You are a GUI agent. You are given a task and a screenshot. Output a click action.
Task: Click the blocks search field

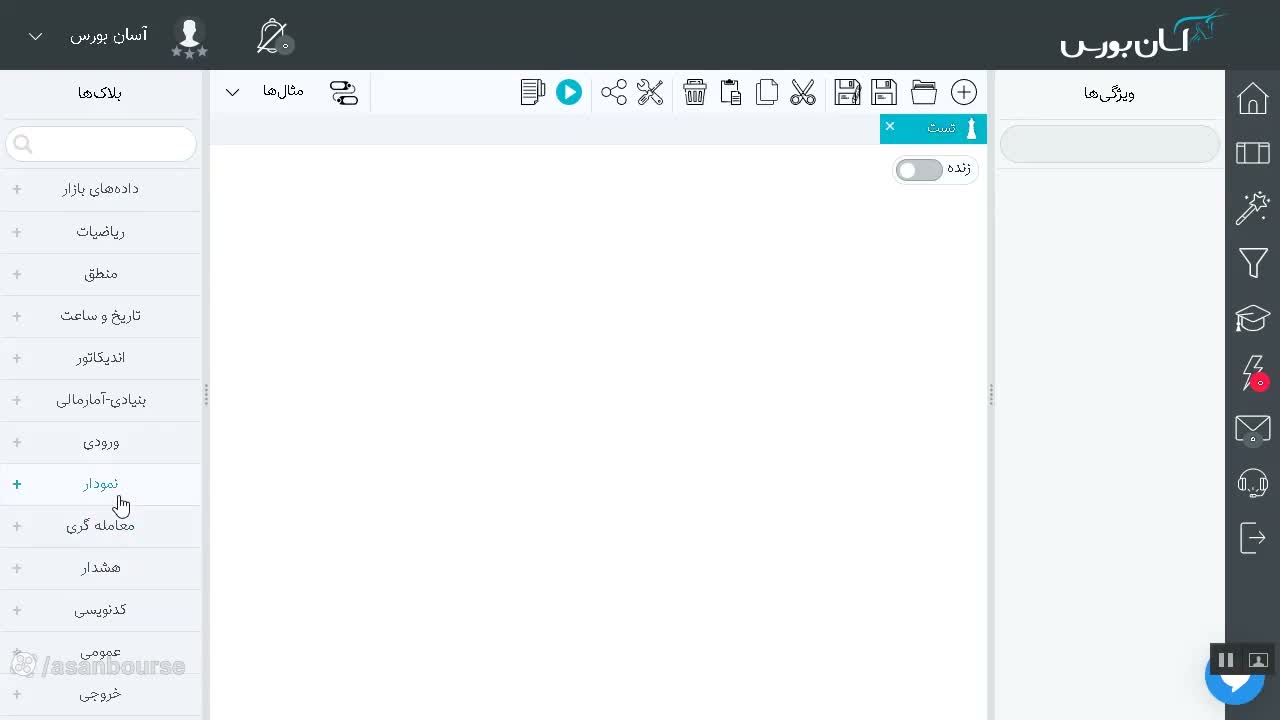tap(101, 144)
